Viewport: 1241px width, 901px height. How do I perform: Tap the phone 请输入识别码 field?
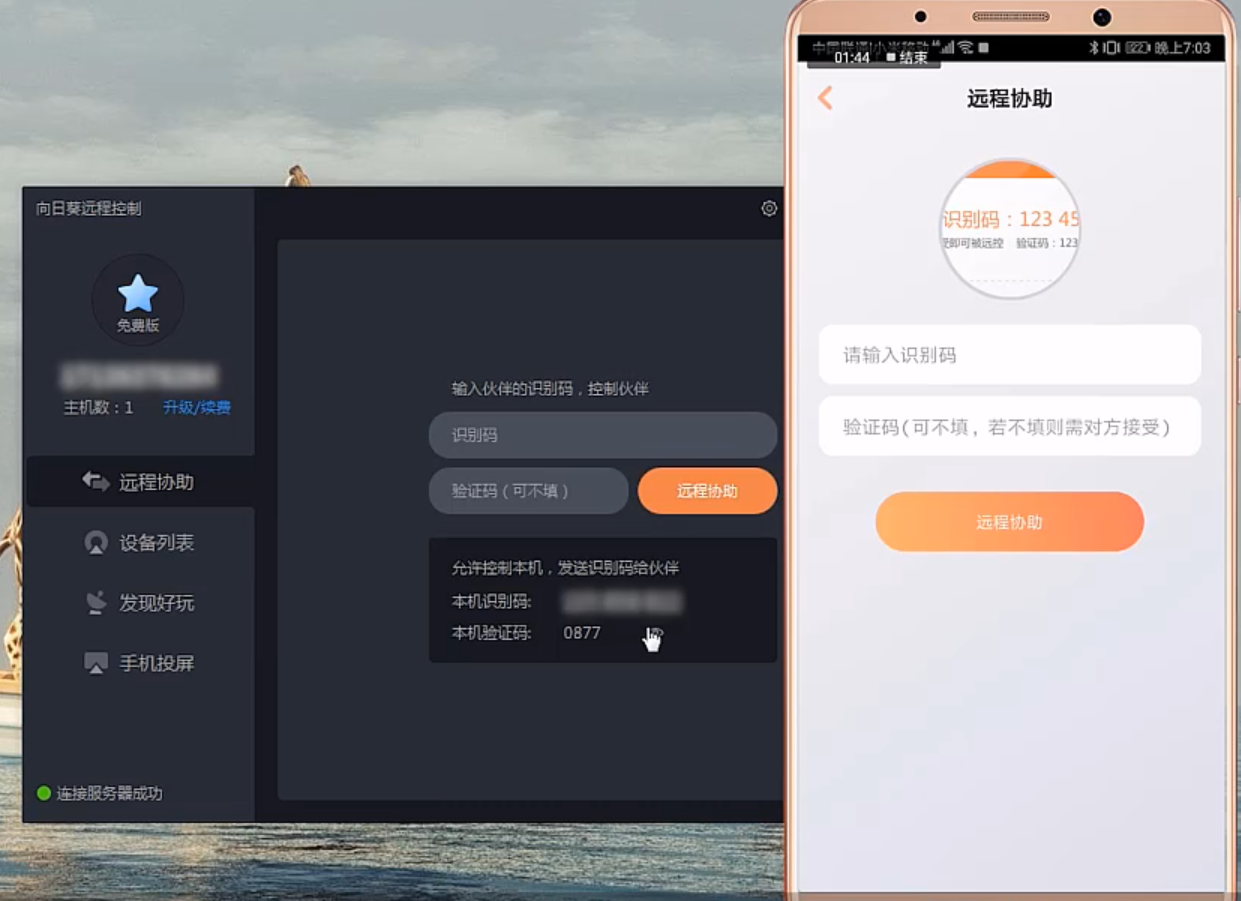pos(1009,355)
